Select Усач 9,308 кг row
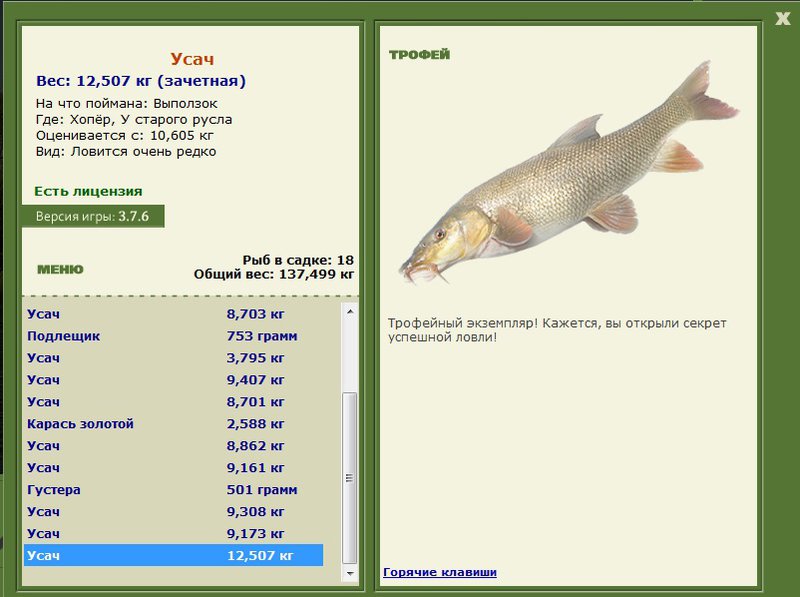Image resolution: width=800 pixels, height=597 pixels. pyautogui.click(x=173, y=511)
